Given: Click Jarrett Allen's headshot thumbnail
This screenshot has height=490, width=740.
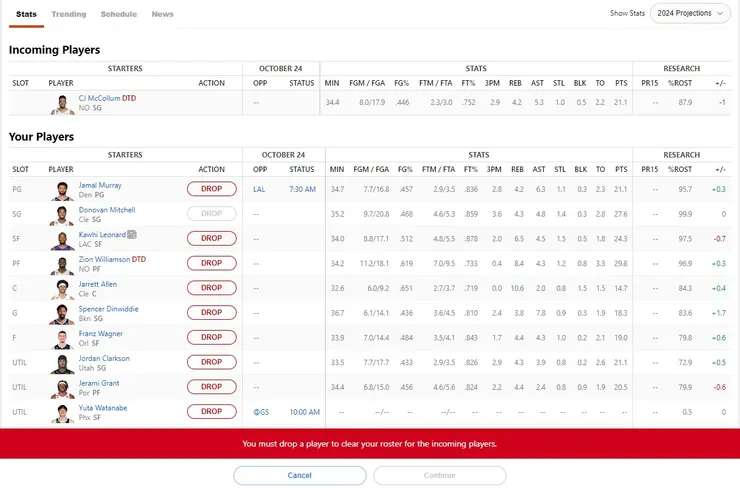Looking at the screenshot, I should [62, 290].
